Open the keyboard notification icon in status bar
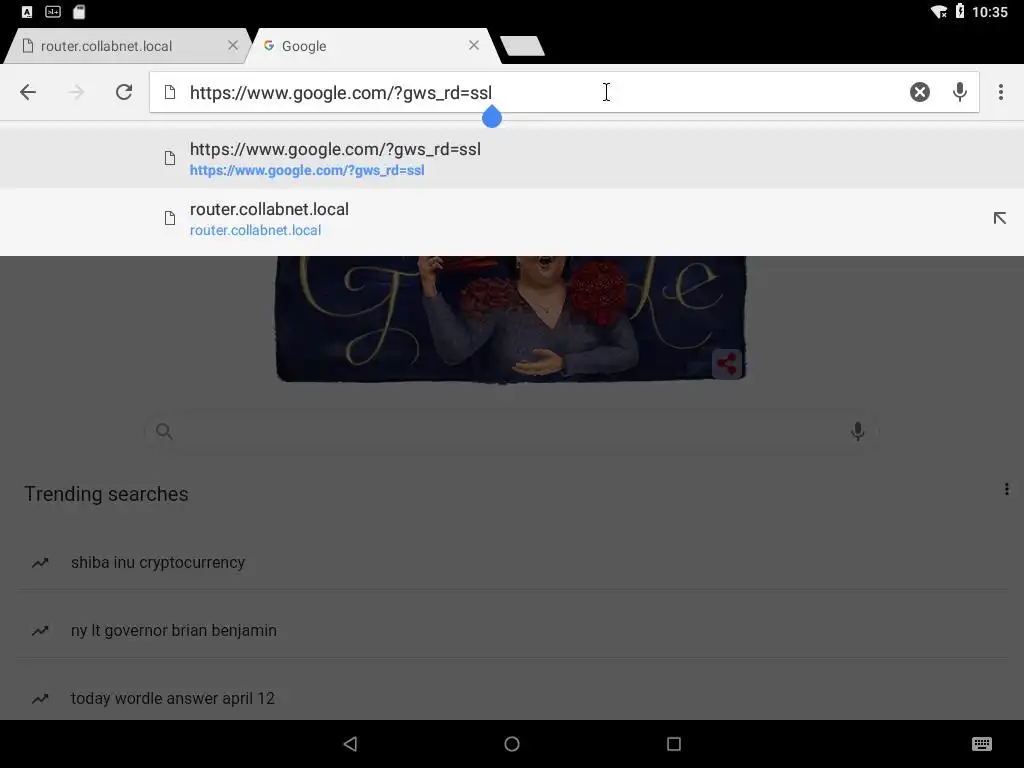1024x768 pixels. coord(53,12)
